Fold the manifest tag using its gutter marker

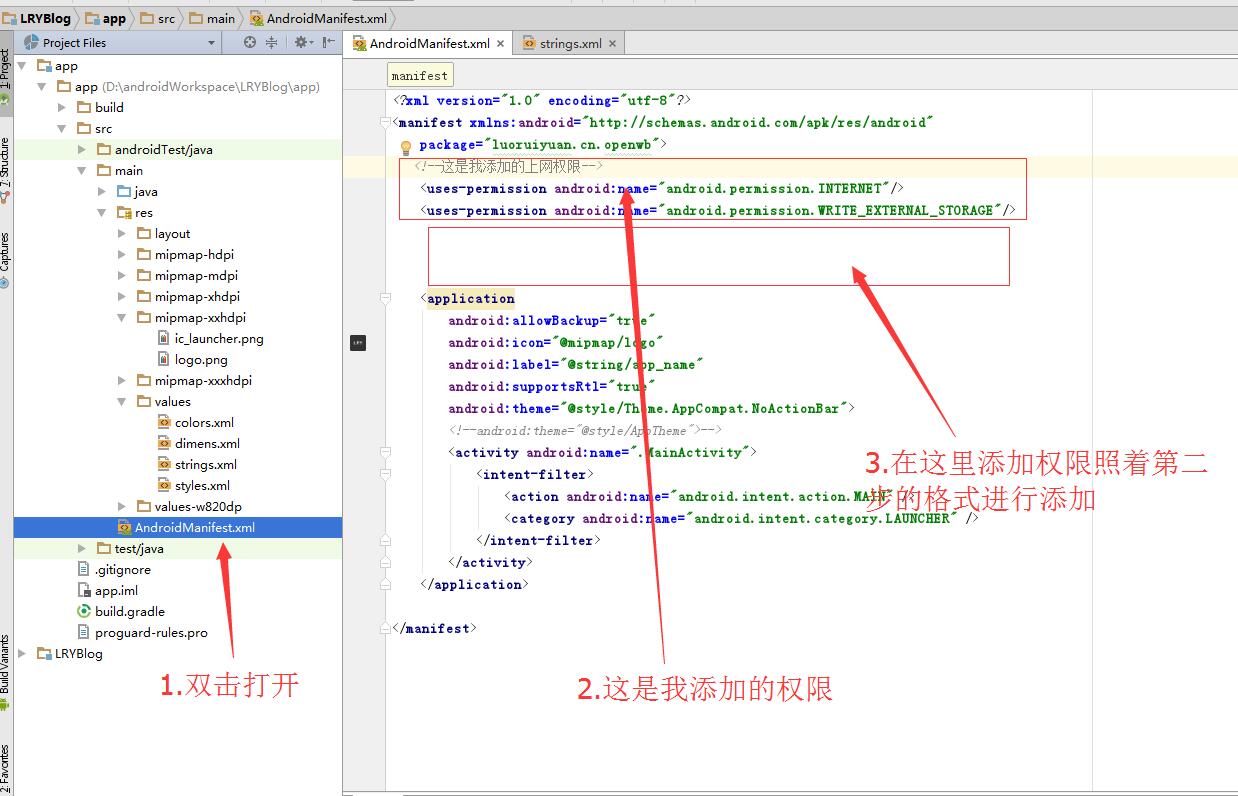pos(385,122)
